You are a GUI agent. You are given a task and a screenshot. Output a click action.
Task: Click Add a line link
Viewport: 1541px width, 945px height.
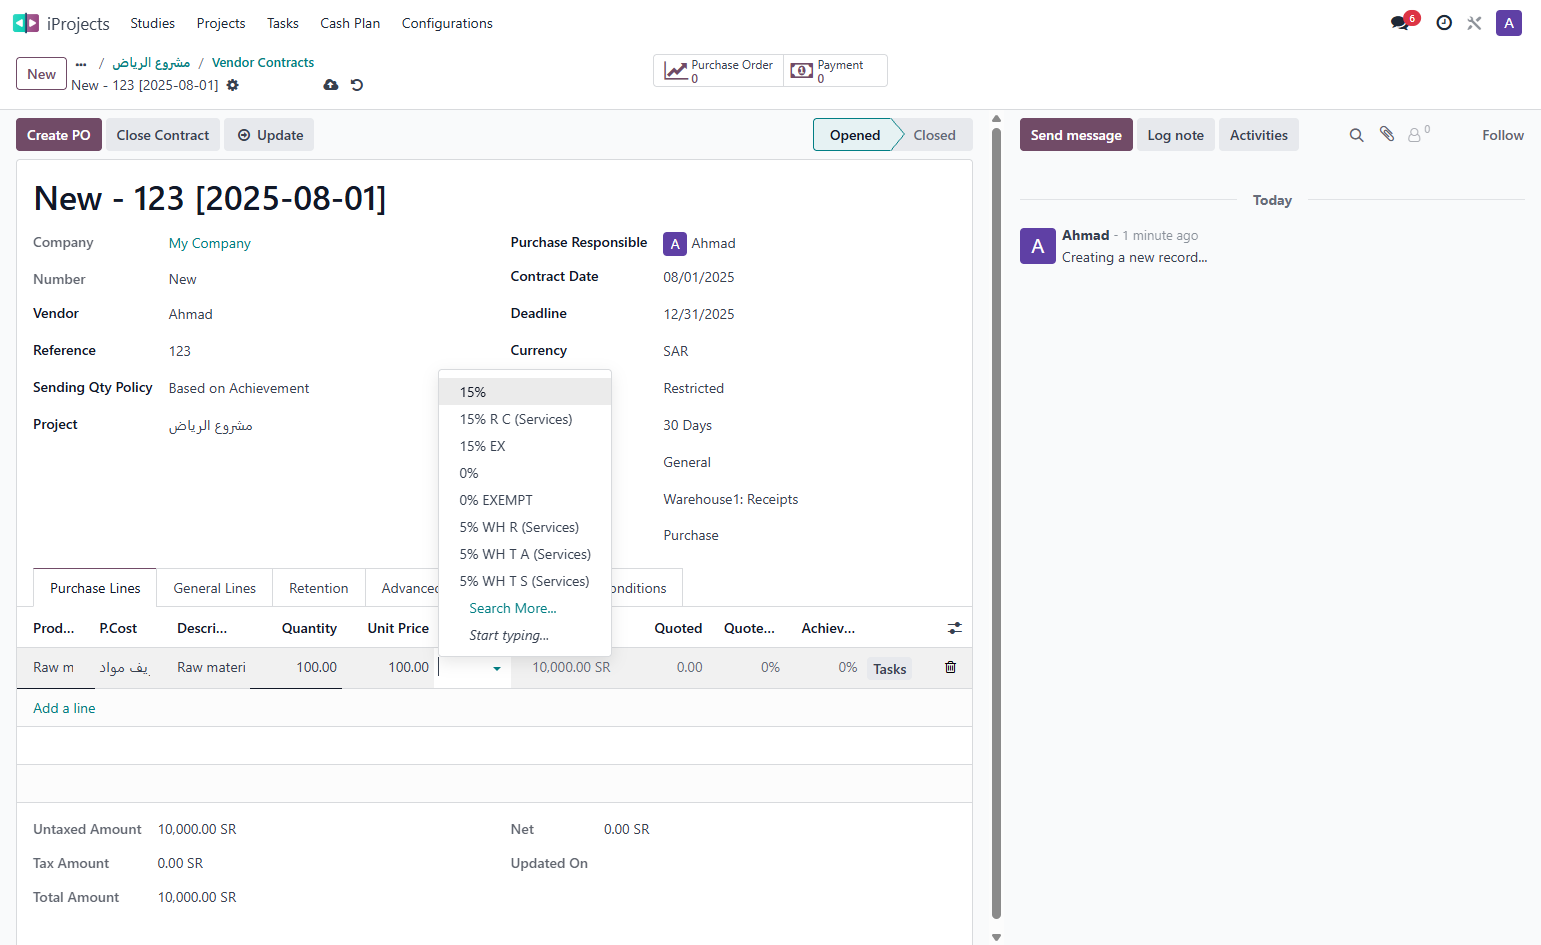(64, 708)
